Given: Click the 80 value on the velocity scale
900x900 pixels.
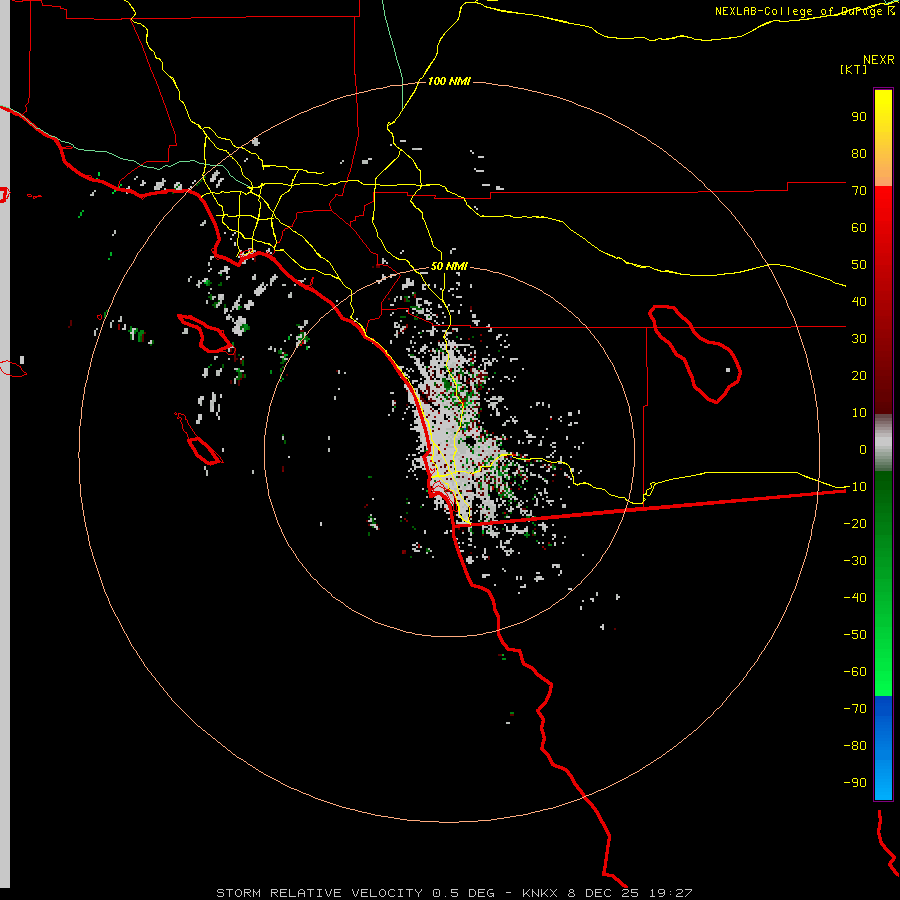Looking at the screenshot, I should tap(859, 154).
